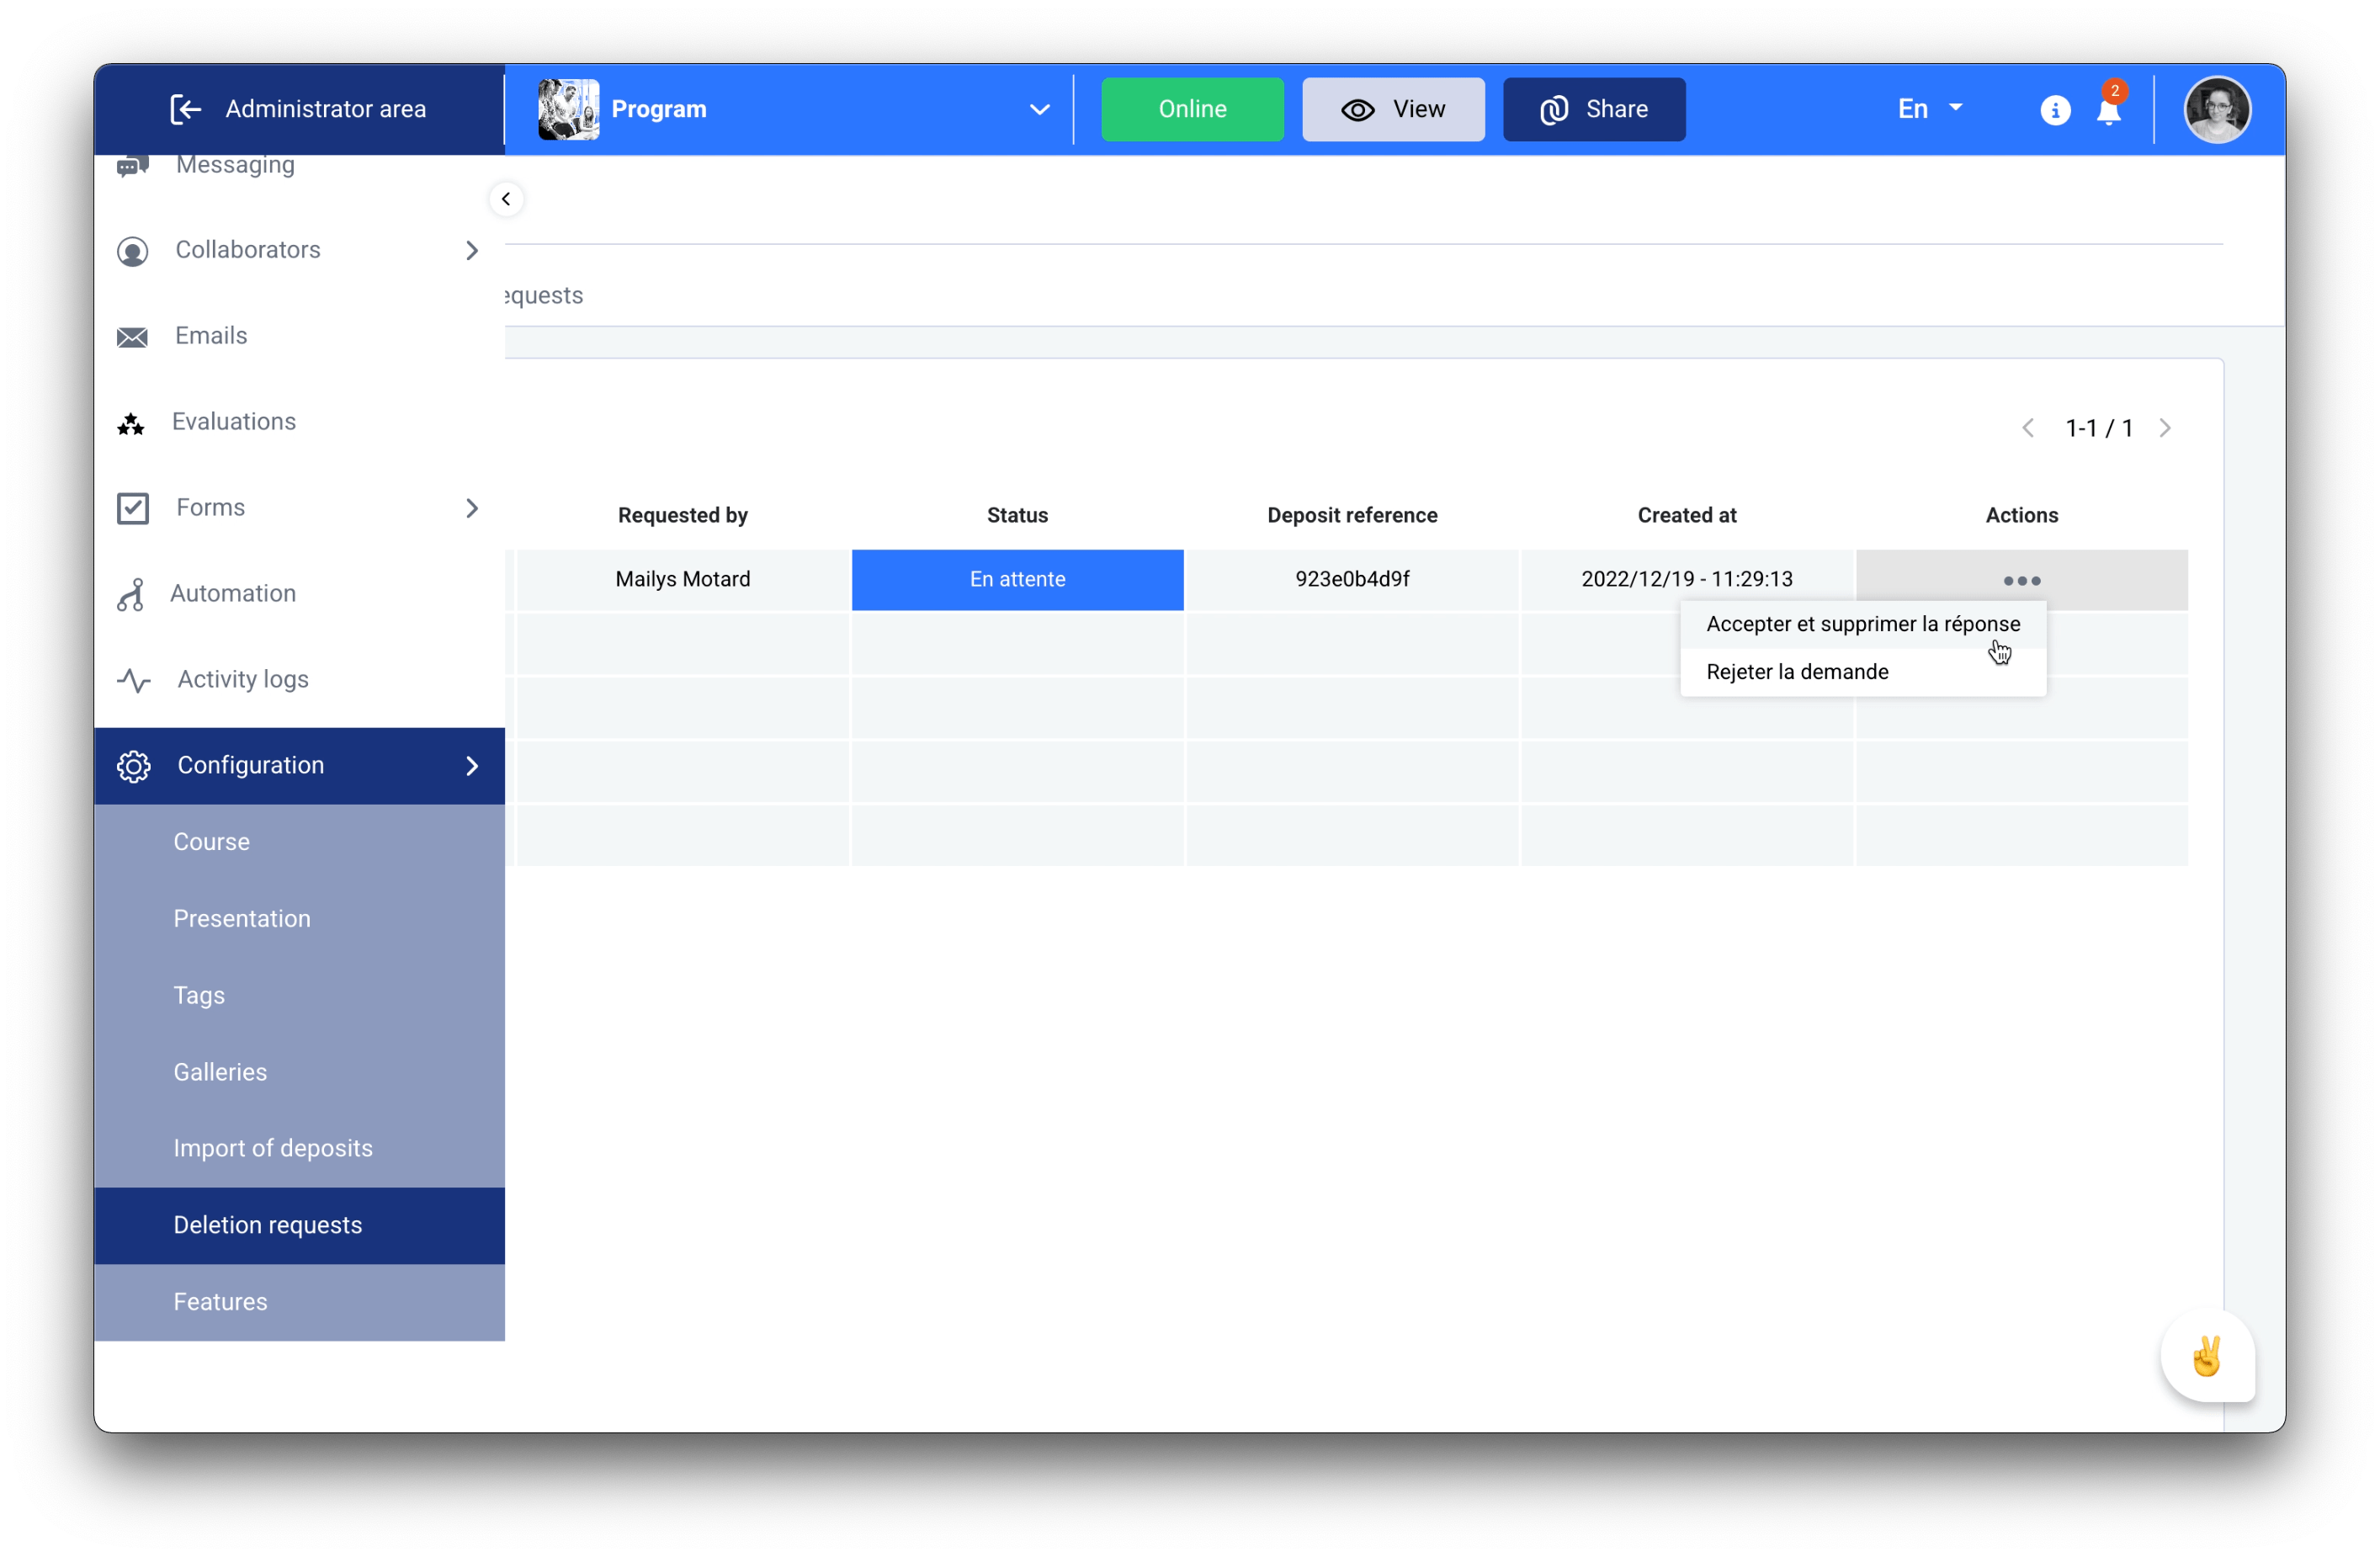This screenshot has width=2380, height=1557.
Task: Click the Forms checkbox icon
Action: (132, 508)
